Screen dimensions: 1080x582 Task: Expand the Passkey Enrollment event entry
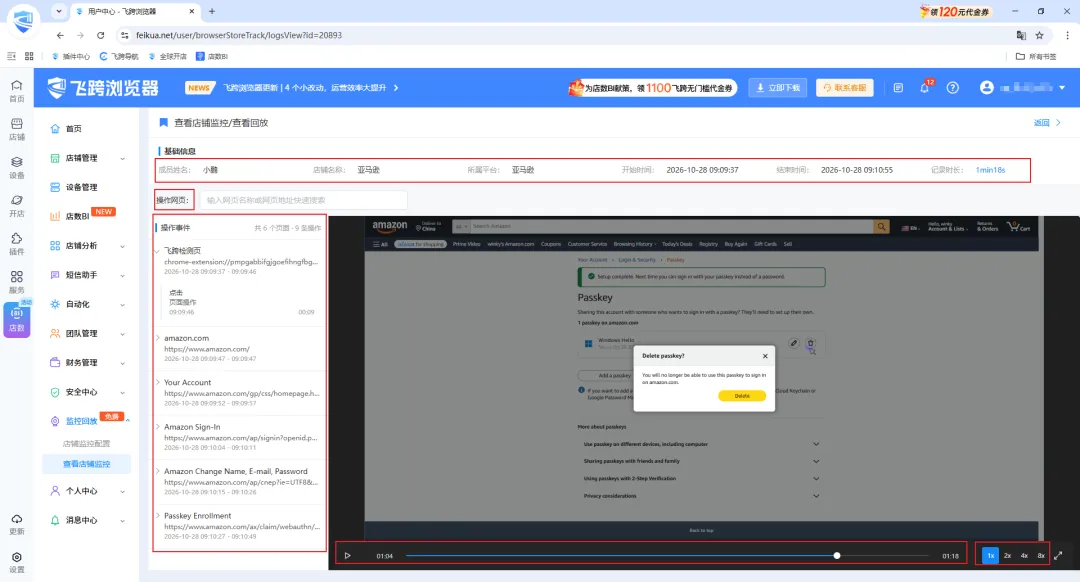click(158, 515)
